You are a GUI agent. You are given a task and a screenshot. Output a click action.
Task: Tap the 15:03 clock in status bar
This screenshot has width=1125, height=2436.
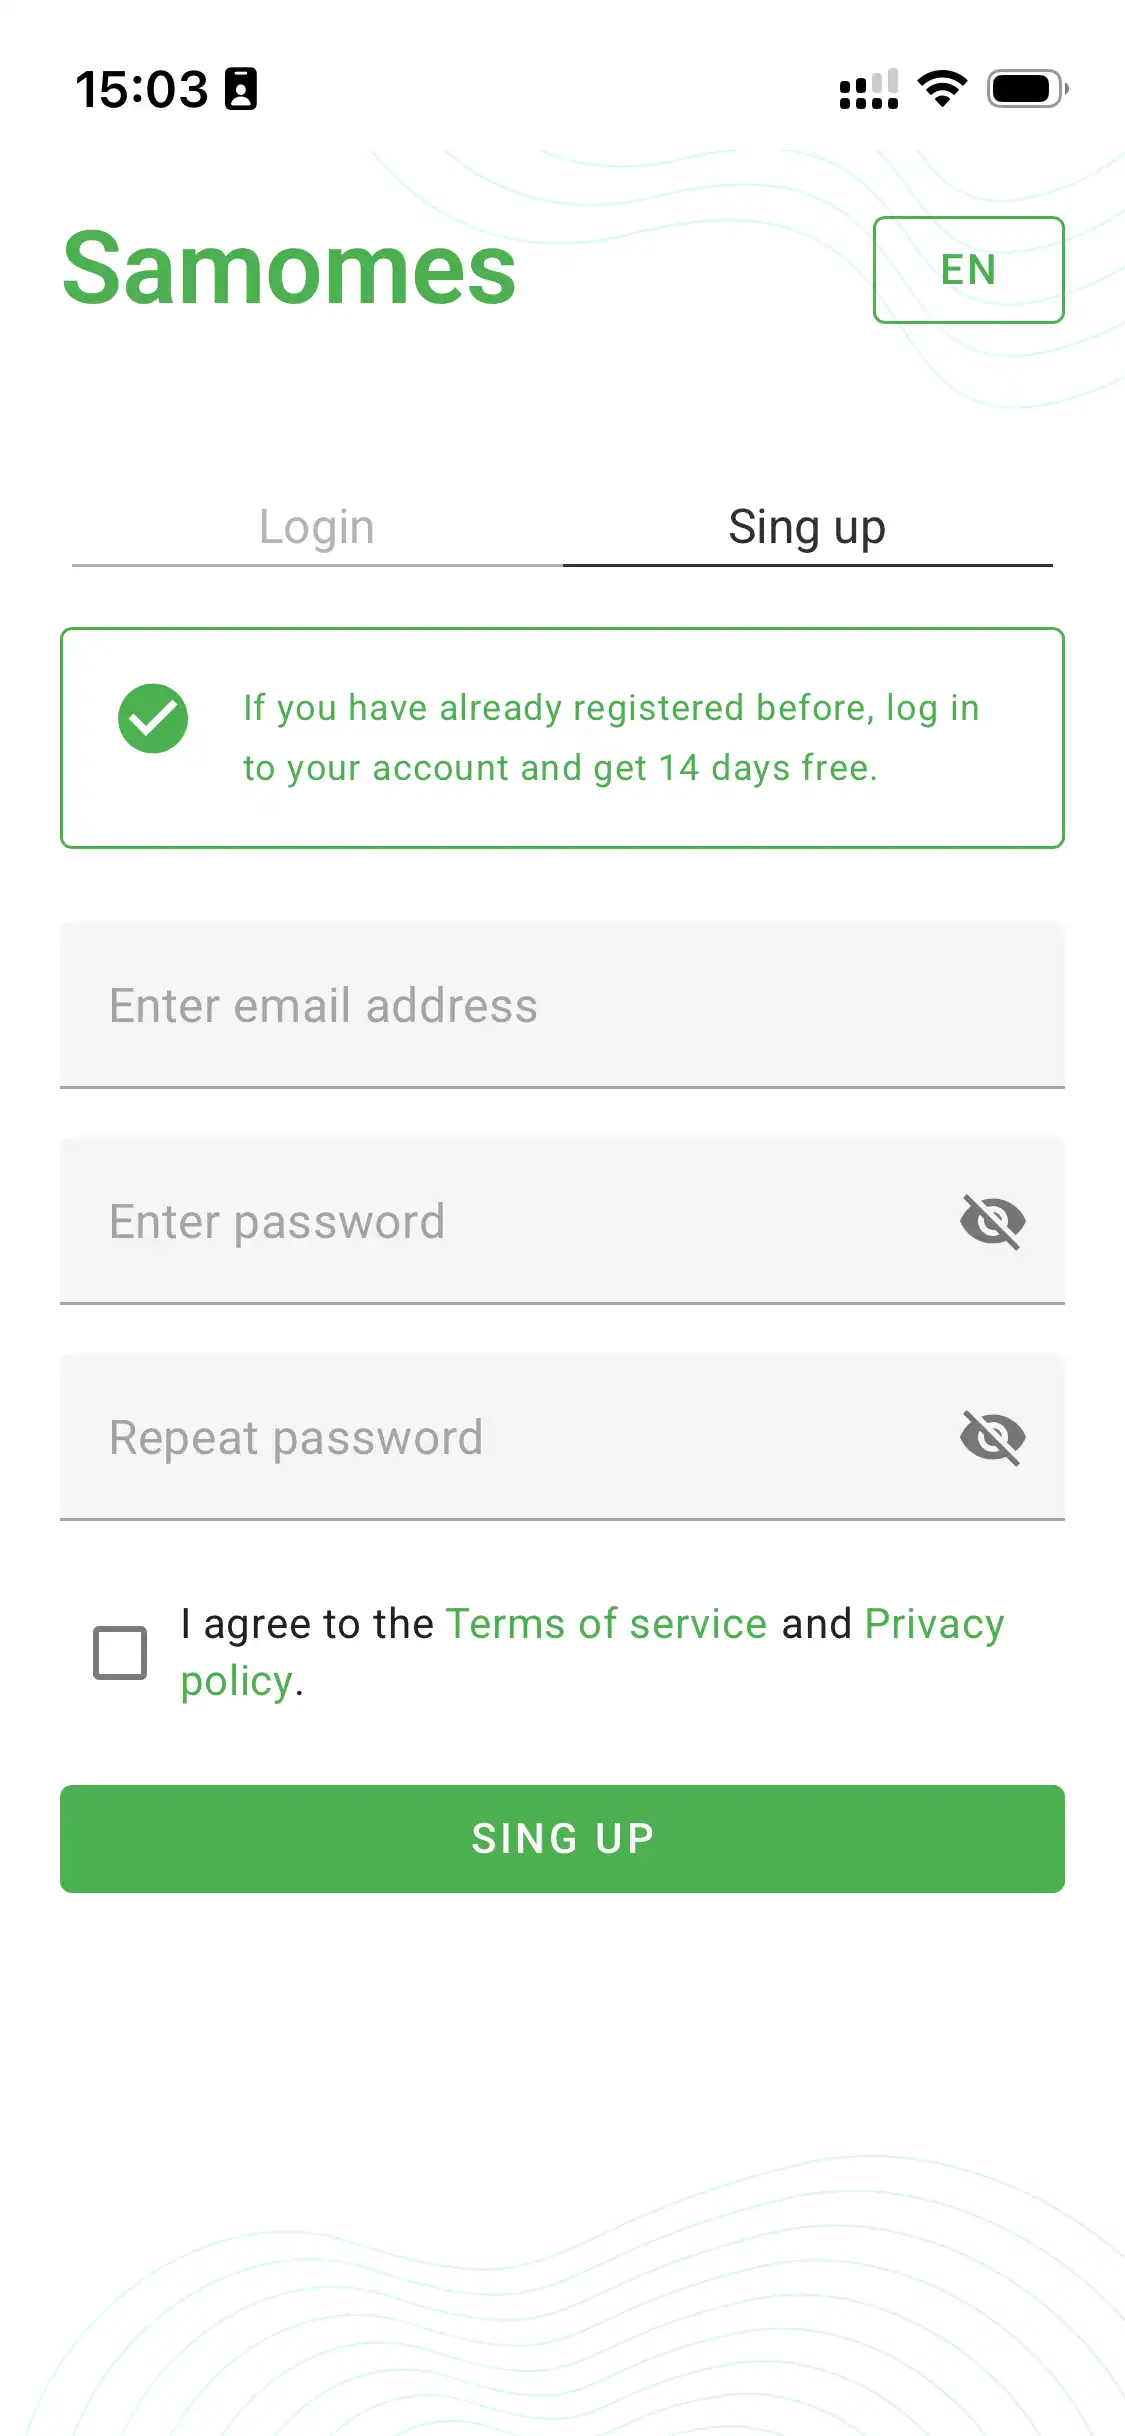click(x=142, y=89)
